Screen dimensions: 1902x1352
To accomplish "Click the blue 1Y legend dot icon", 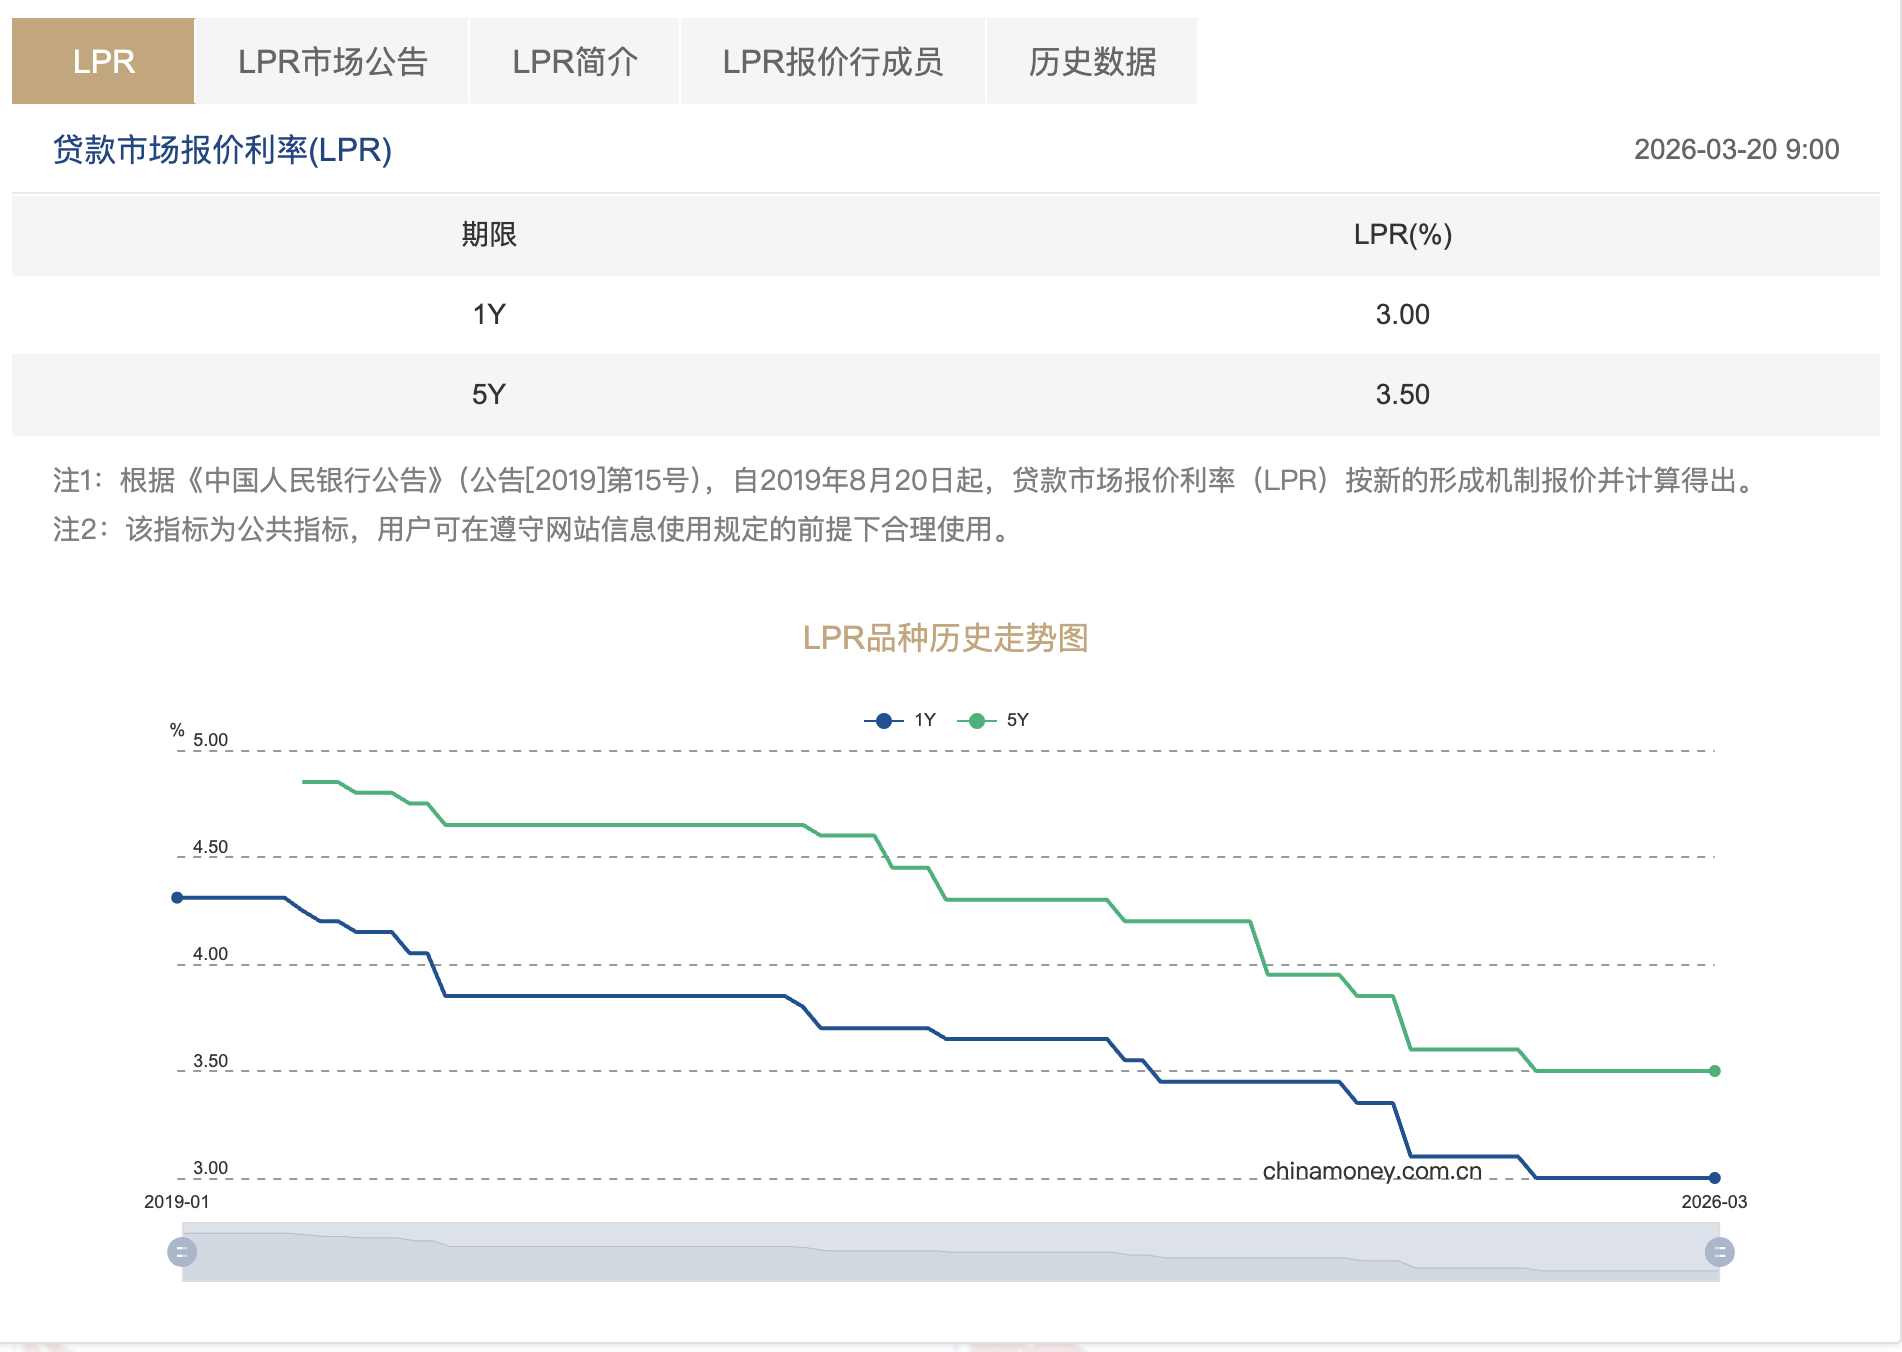I will [x=881, y=719].
